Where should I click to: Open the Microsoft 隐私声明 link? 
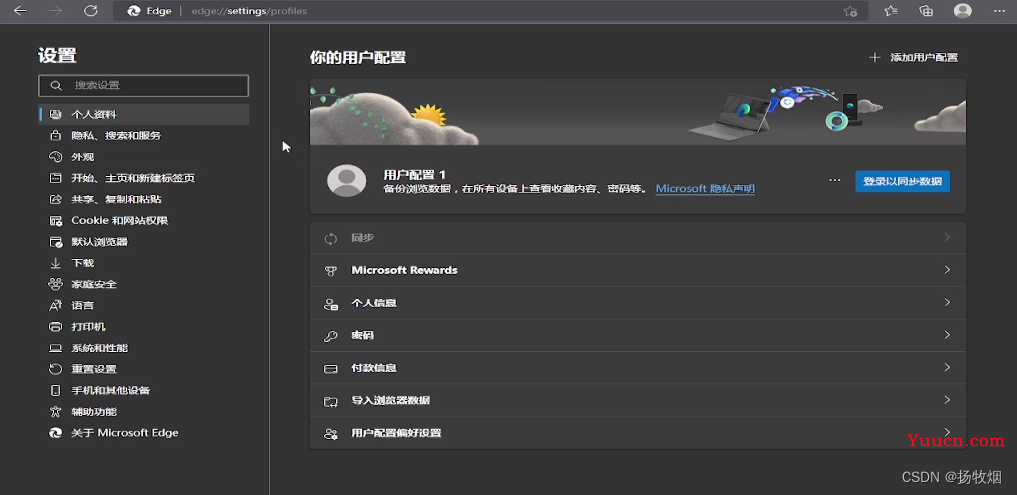705,189
